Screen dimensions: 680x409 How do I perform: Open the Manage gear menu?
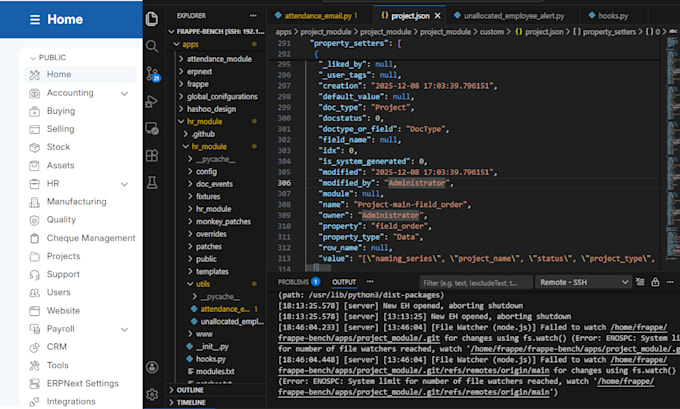pyautogui.click(x=152, y=394)
